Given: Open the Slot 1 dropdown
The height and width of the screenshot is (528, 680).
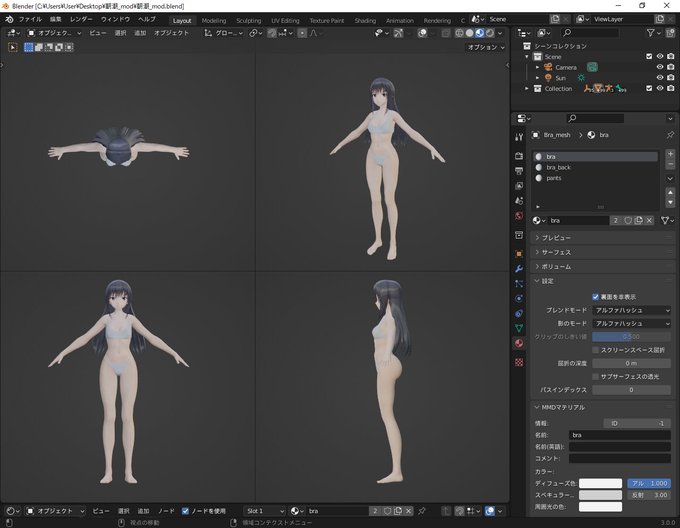Looking at the screenshot, I should 265,511.
